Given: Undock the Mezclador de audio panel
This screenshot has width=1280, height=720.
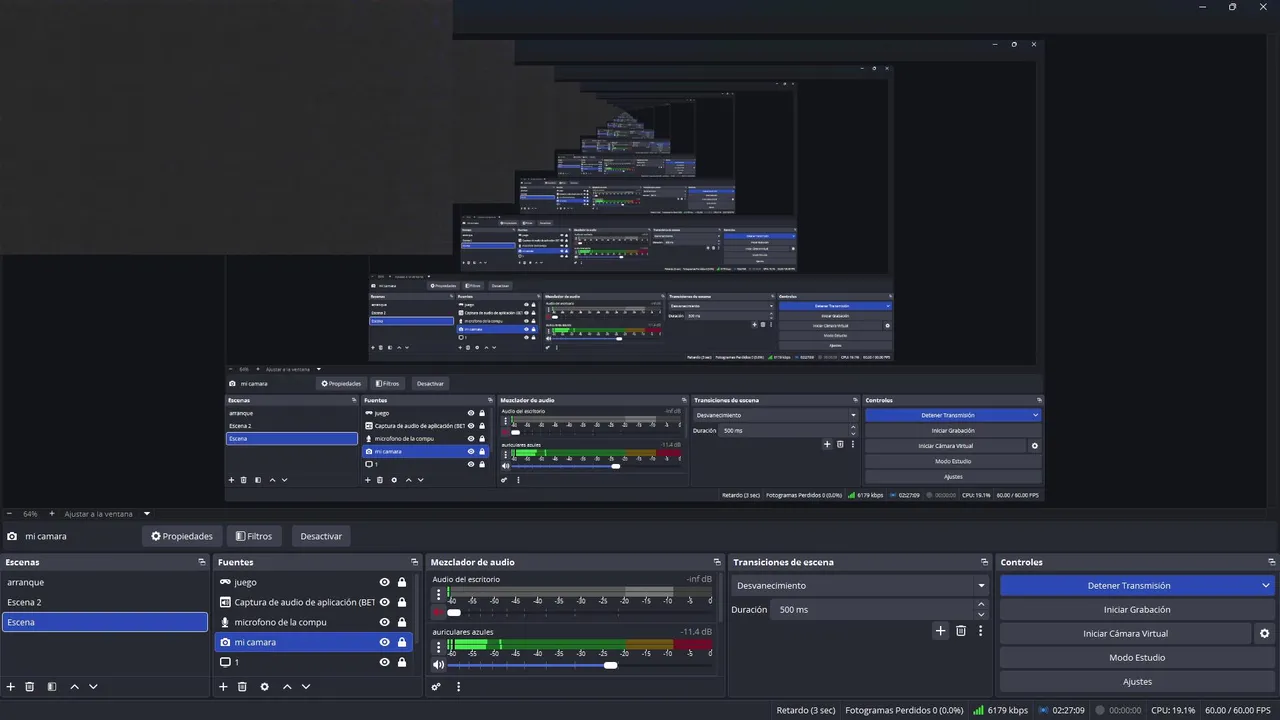Looking at the screenshot, I should pyautogui.click(x=716, y=562).
